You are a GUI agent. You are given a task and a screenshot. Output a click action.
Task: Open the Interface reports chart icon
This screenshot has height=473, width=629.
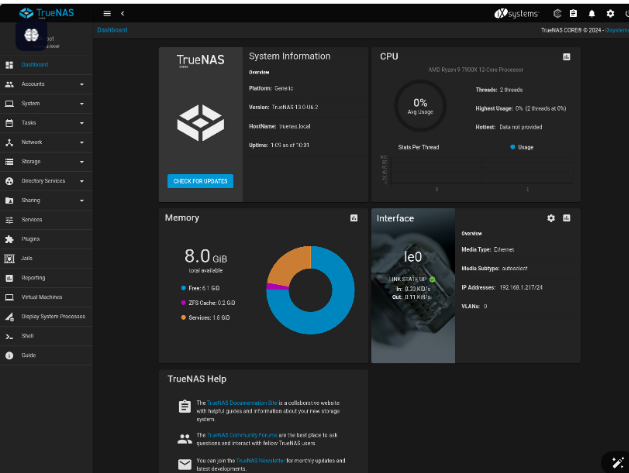(x=566, y=217)
